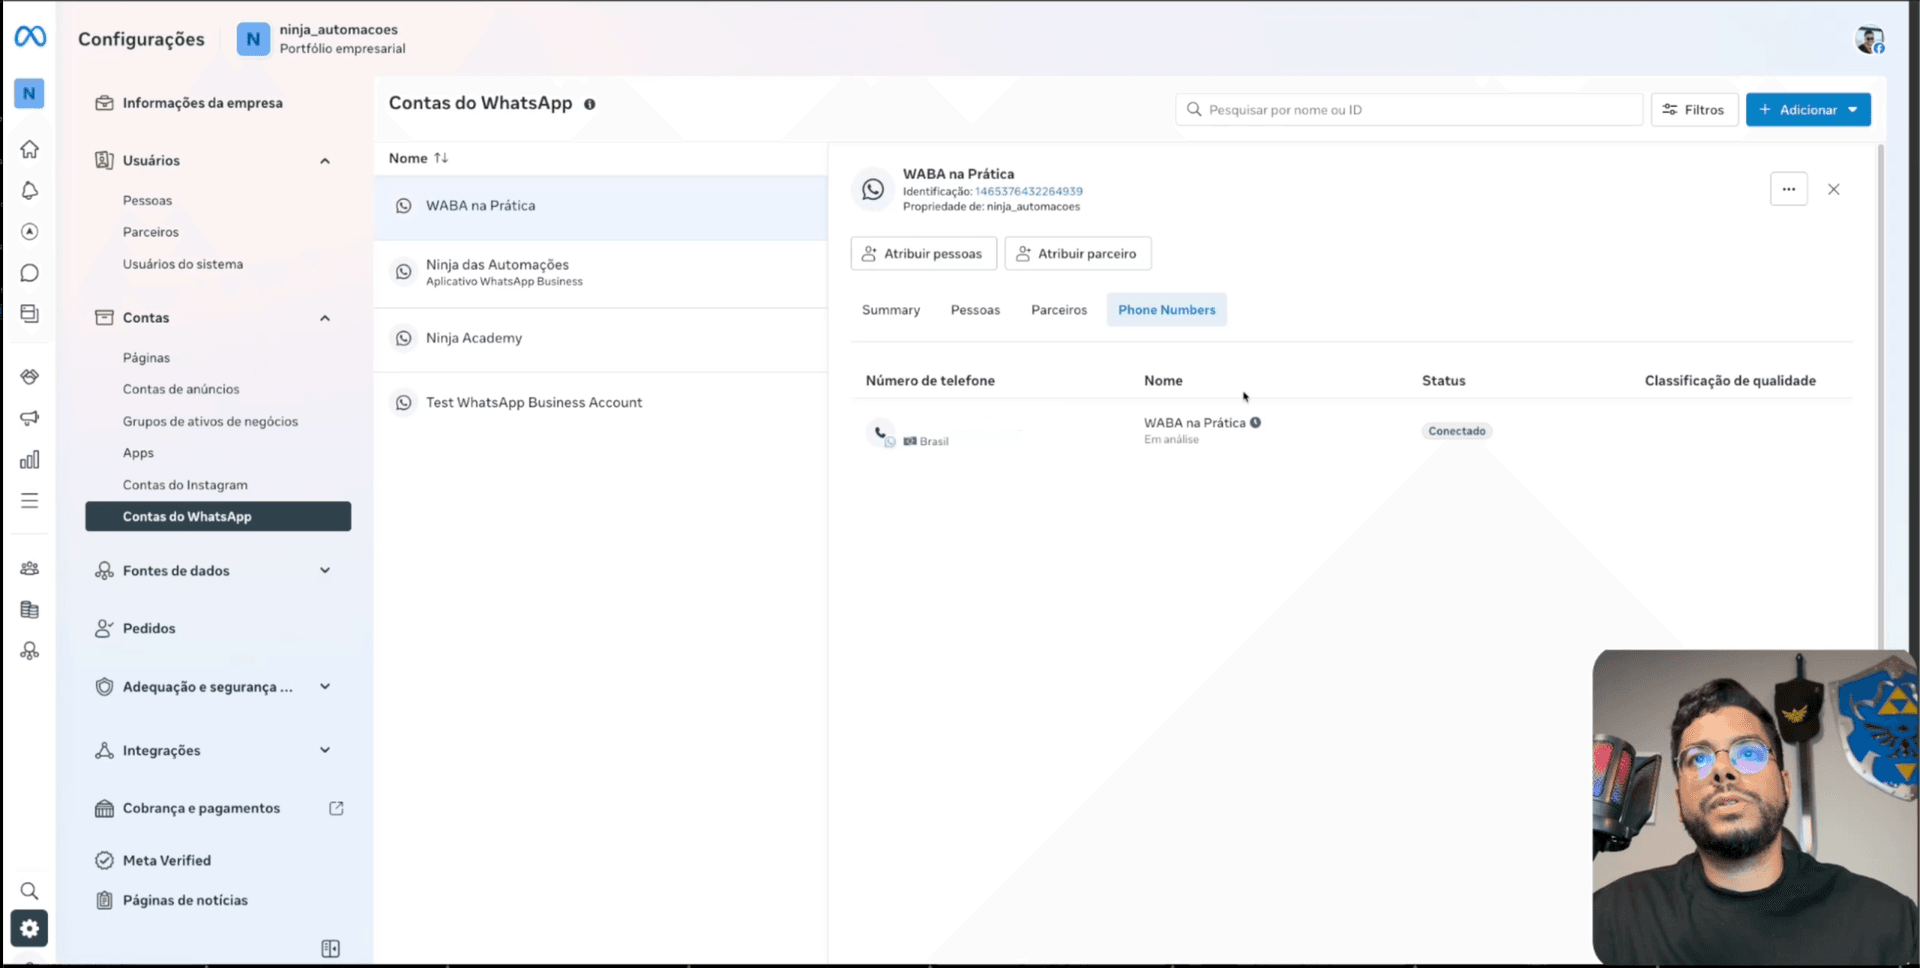Open the search icon near the sidebar bottom

click(x=30, y=890)
